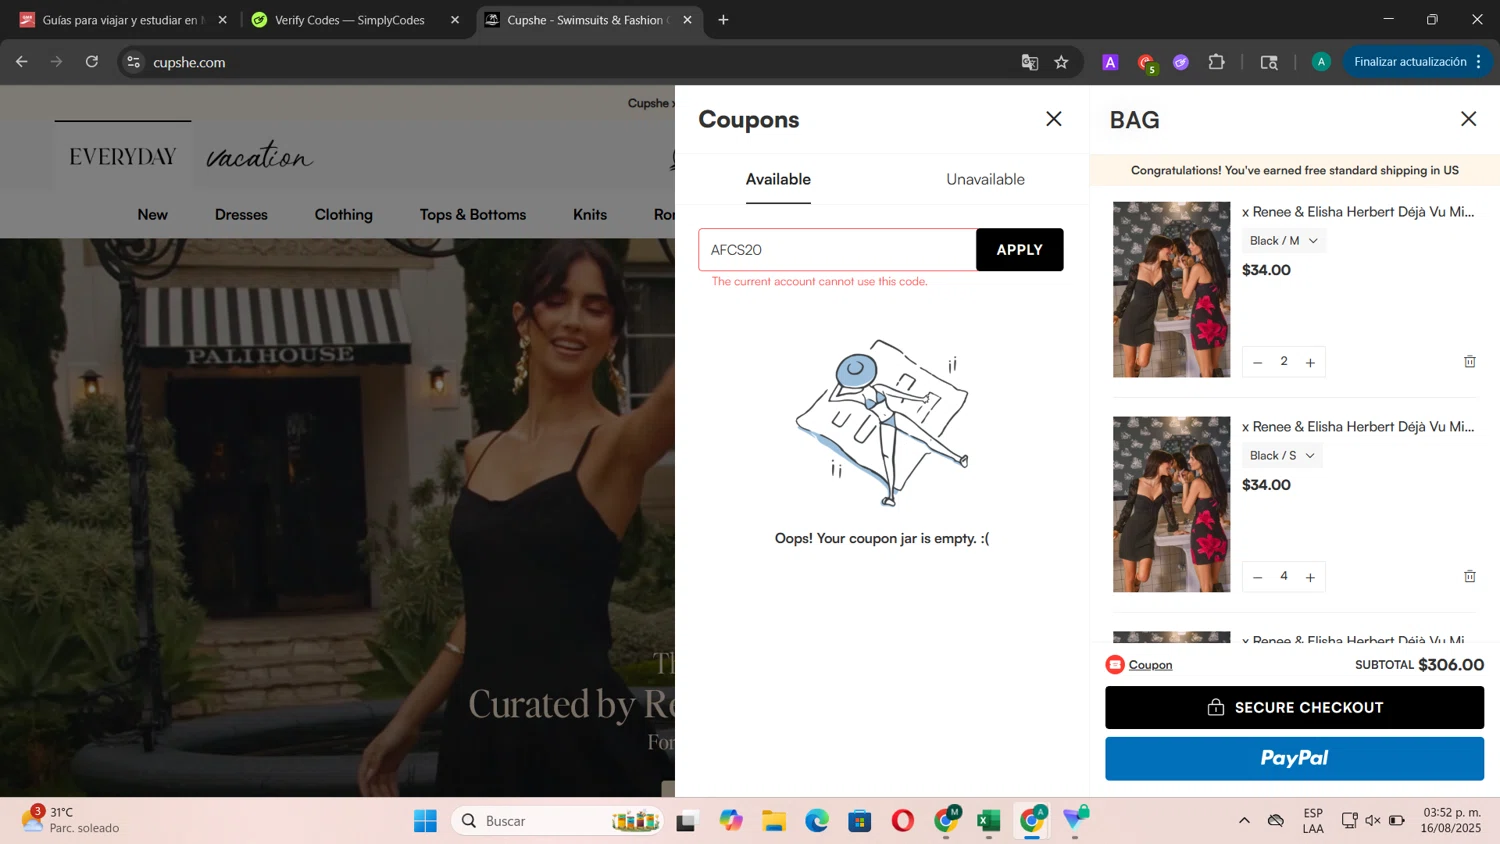The image size is (1500, 844).
Task: Click the coupon code input field
Action: 837,250
